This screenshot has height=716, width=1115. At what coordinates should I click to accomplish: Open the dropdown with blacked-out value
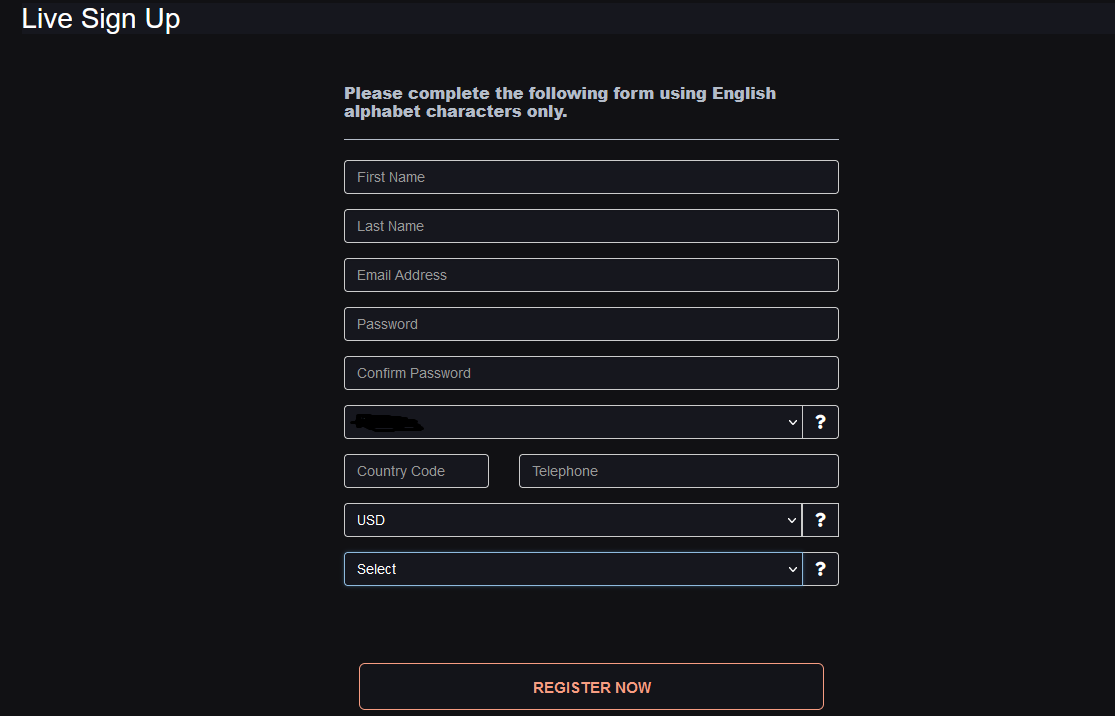point(573,422)
